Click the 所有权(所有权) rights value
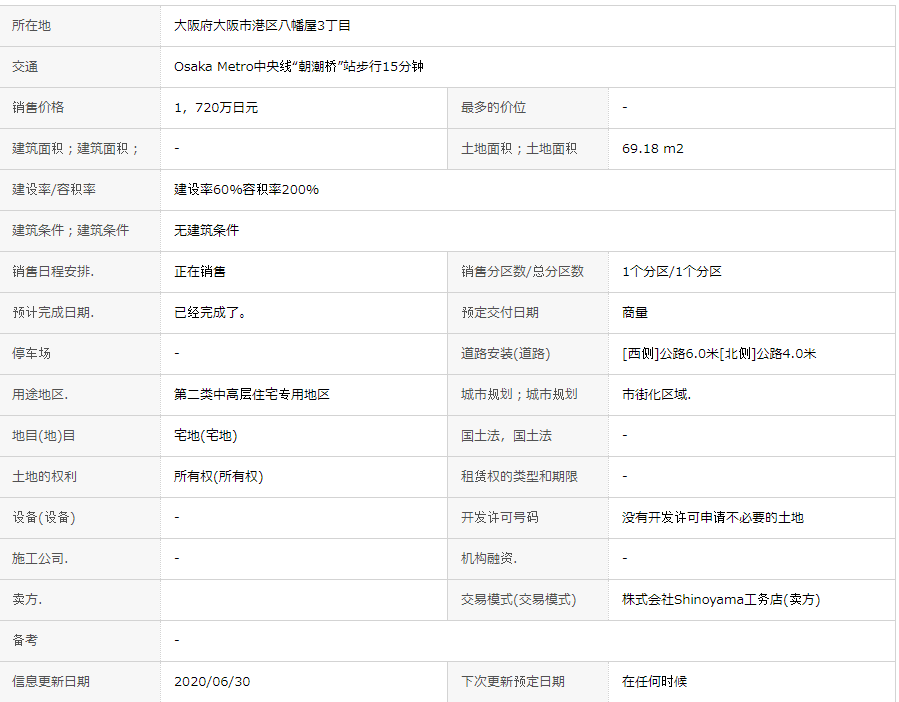The width and height of the screenshot is (899, 702). (x=218, y=477)
